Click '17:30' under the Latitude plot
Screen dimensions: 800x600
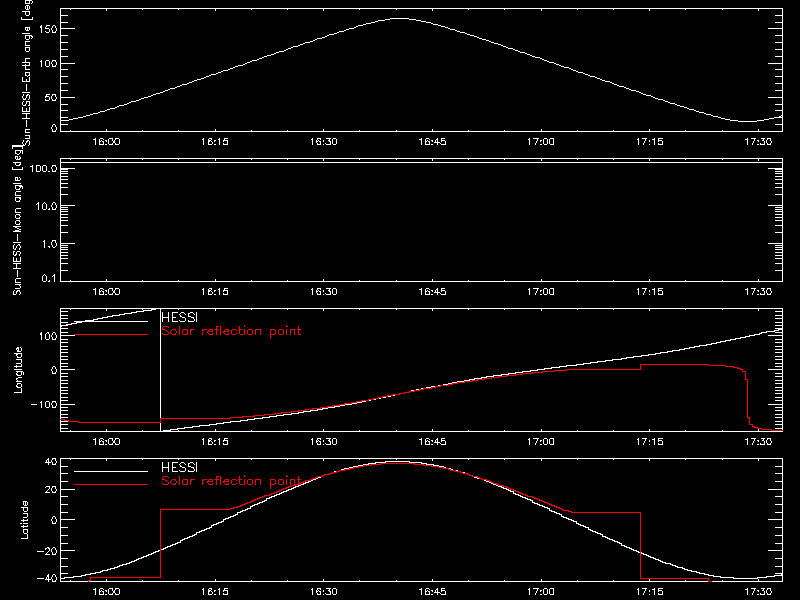pyautogui.click(x=758, y=591)
